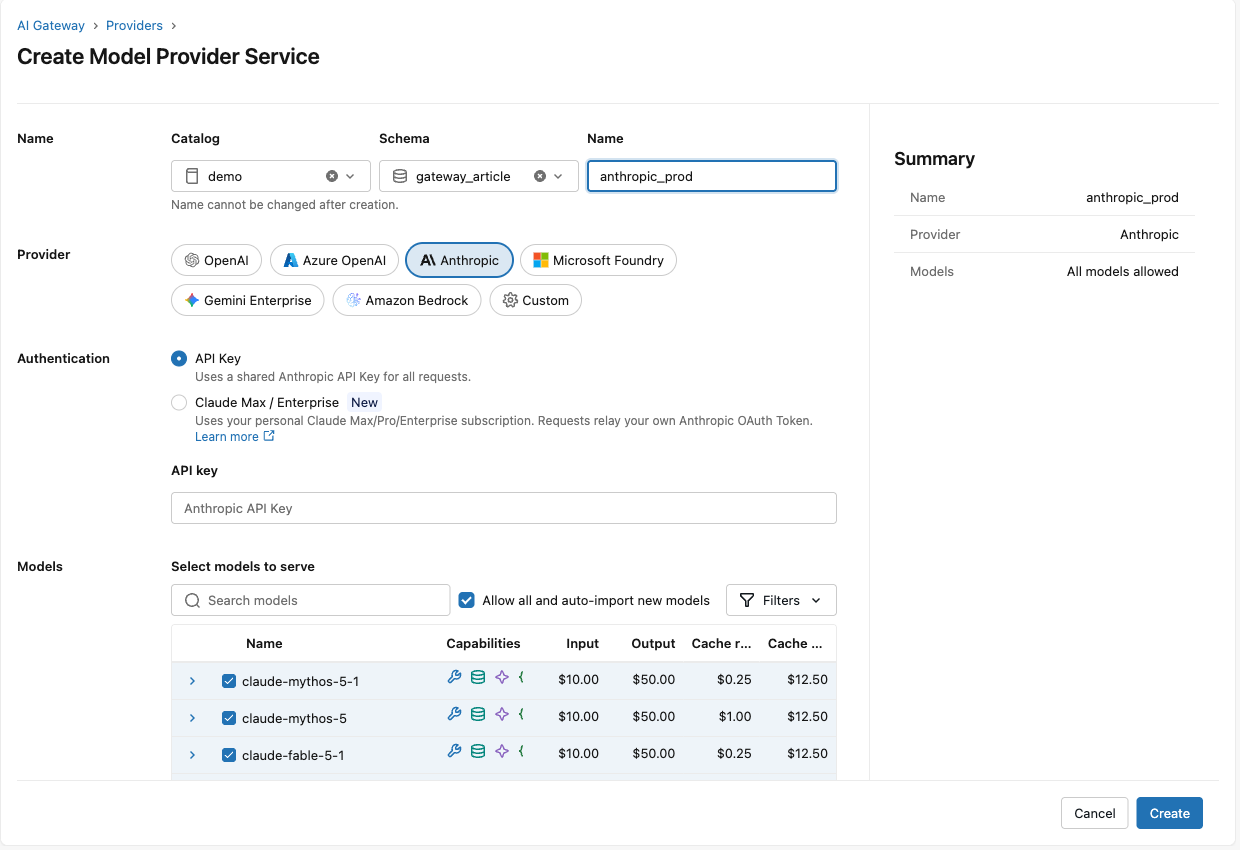Viewport: 1240px width, 850px height.
Task: Go to AI Gateway breadcrumb
Action: (51, 25)
